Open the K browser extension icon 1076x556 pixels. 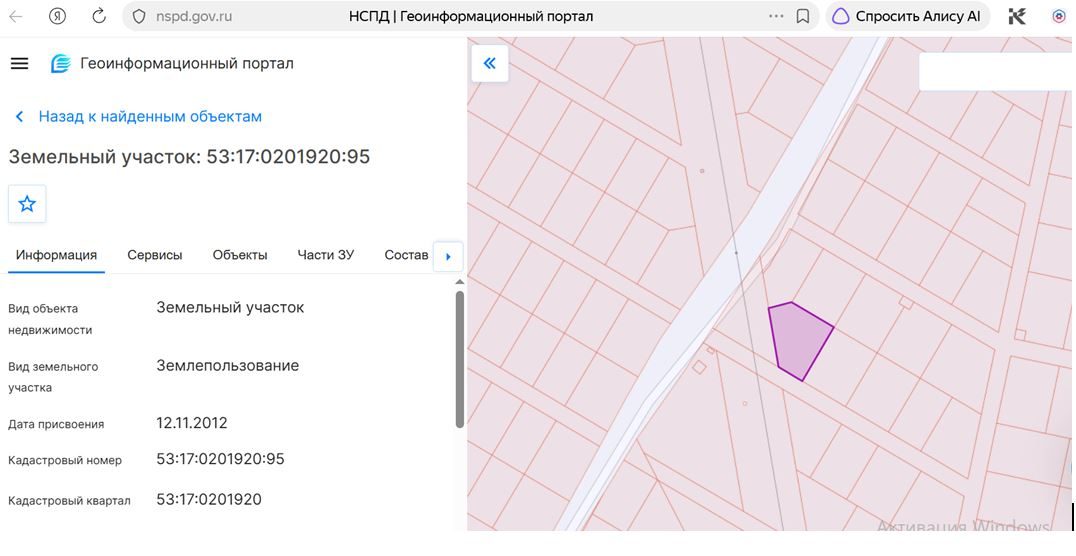pyautogui.click(x=1017, y=16)
